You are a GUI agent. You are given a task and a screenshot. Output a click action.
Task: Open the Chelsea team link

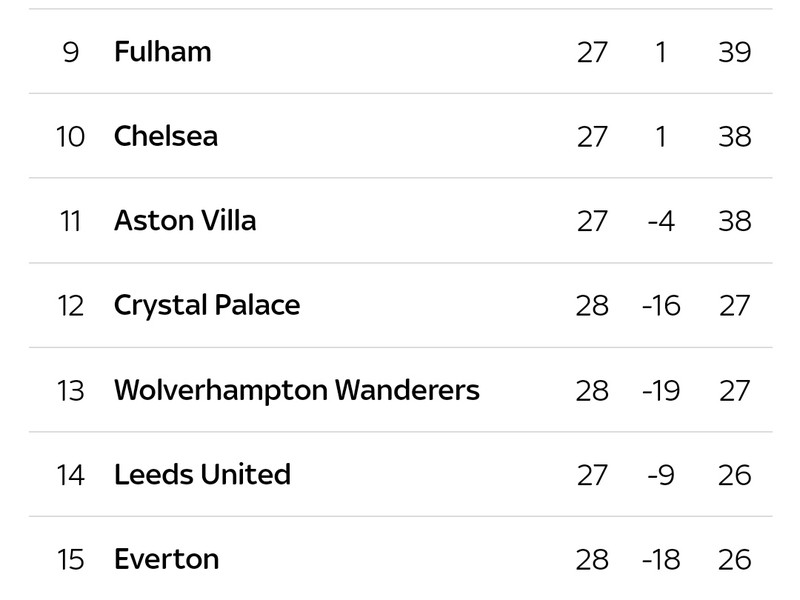(166, 136)
